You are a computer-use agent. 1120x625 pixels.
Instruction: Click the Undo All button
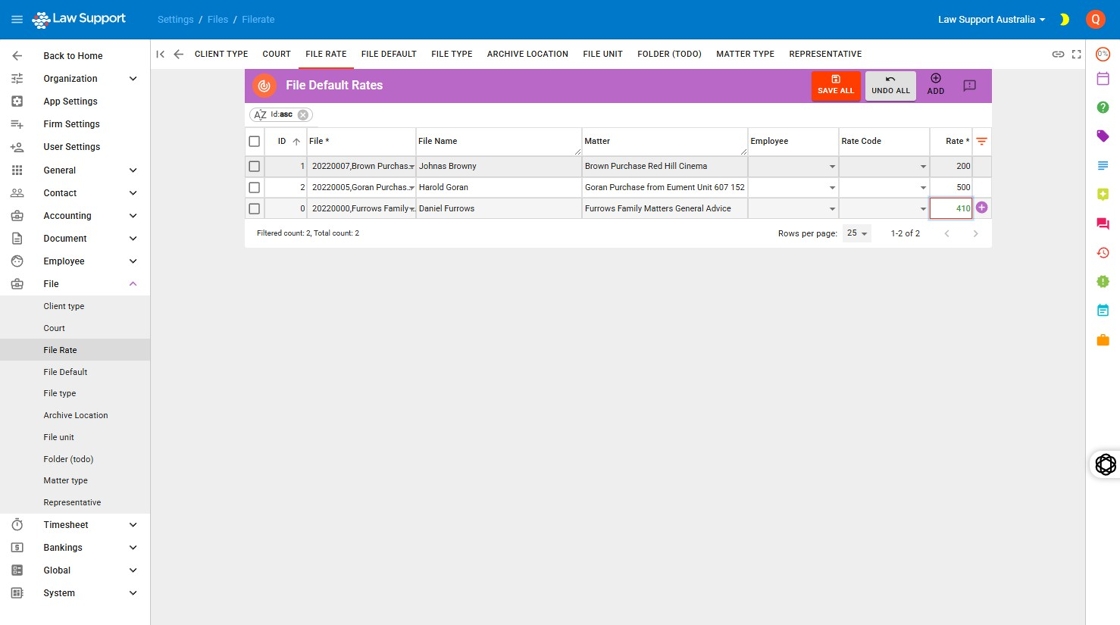click(x=890, y=85)
